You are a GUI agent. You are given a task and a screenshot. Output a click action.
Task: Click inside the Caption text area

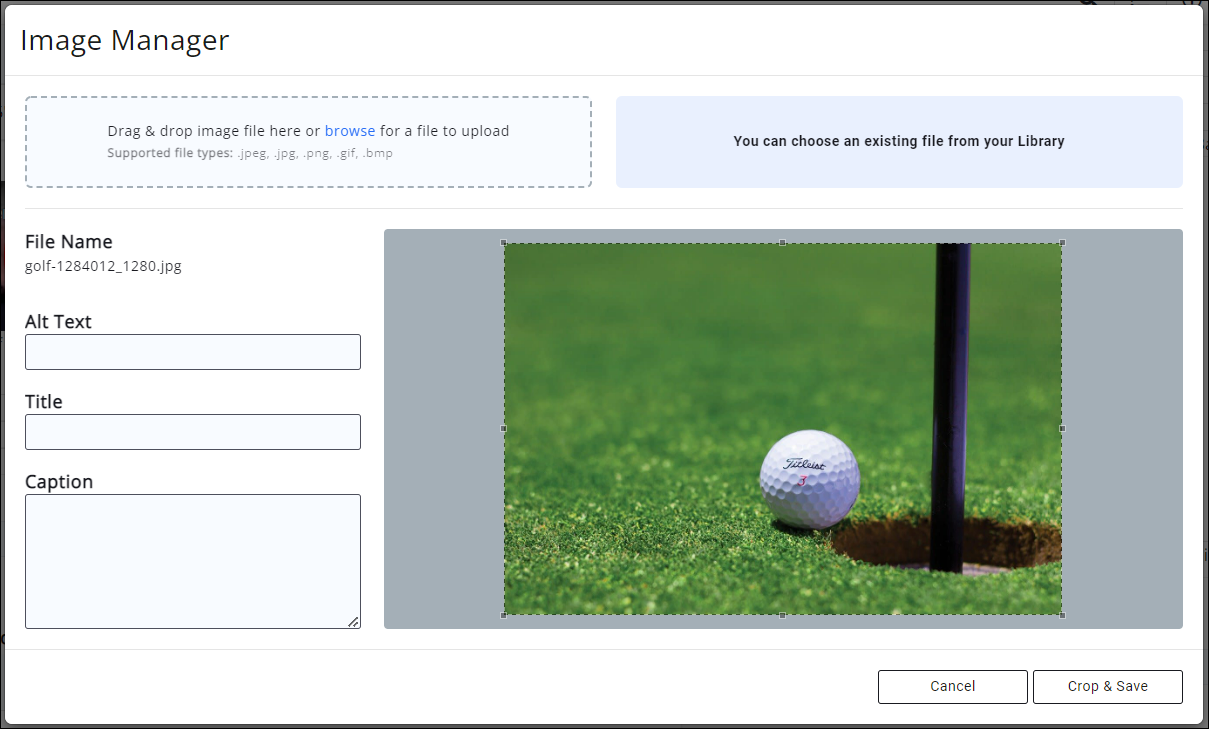(x=192, y=560)
